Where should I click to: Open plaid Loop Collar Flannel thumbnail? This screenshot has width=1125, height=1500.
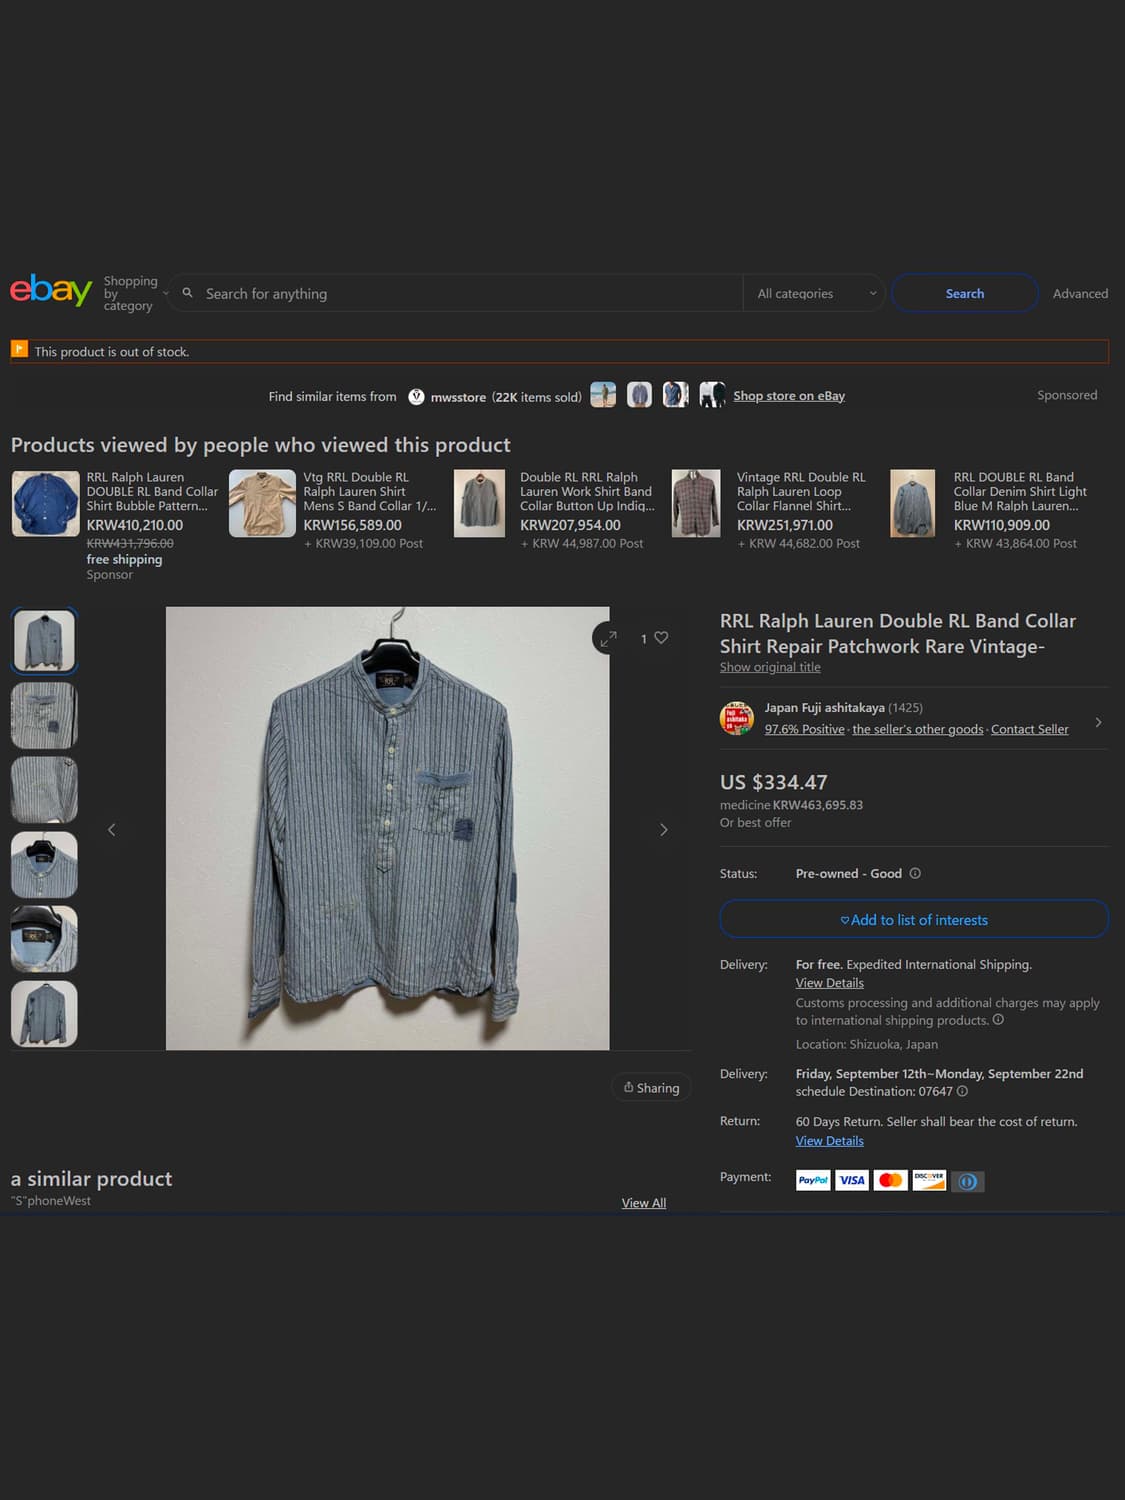point(696,504)
